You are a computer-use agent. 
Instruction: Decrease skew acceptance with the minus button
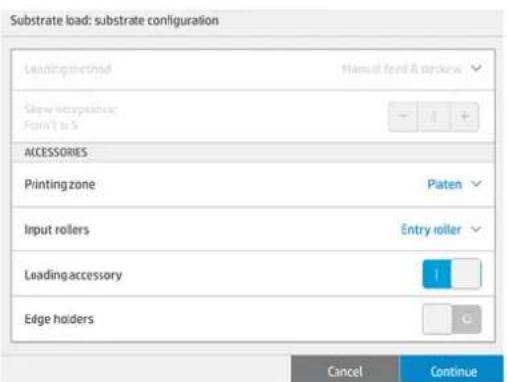403,116
